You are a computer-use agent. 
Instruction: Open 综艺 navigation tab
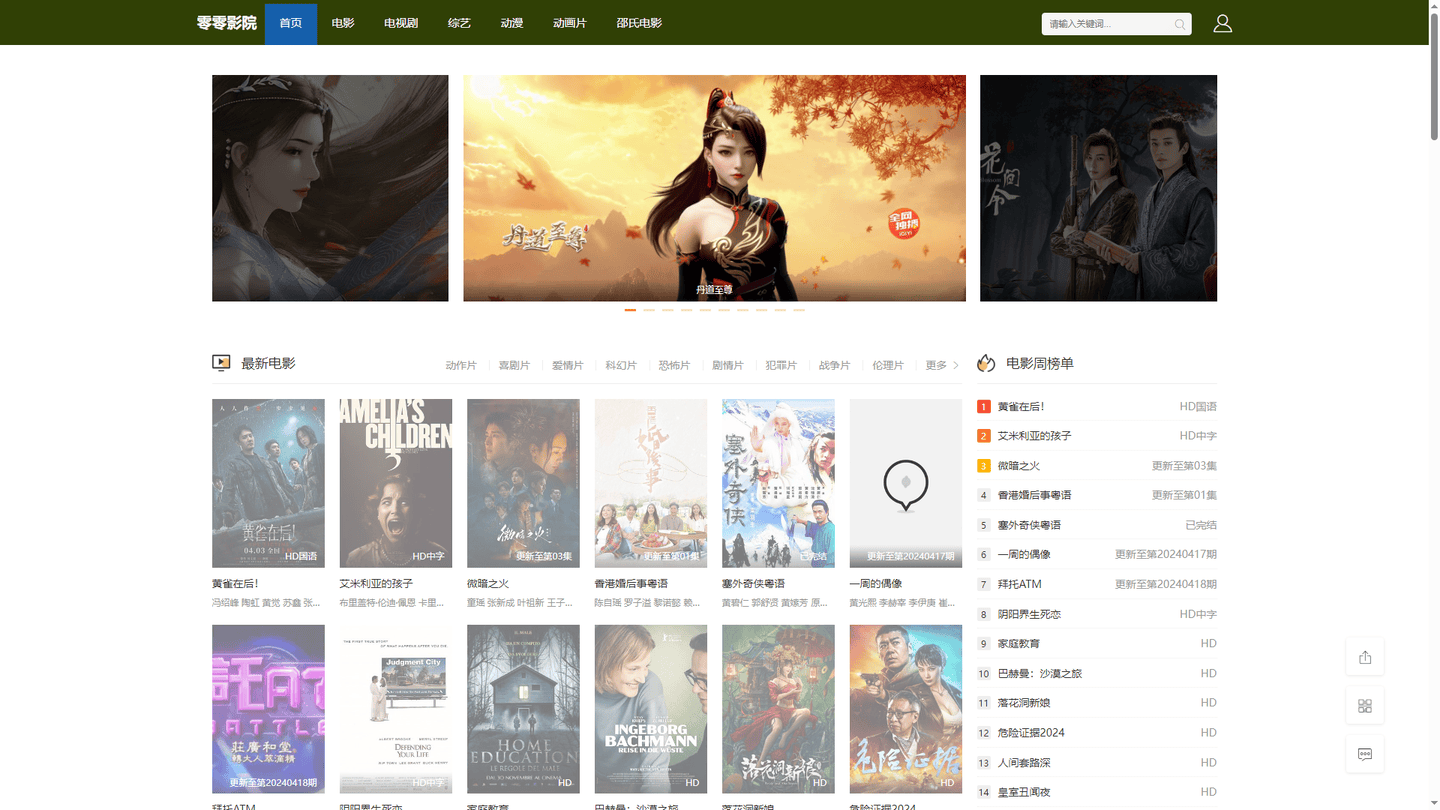(x=459, y=23)
